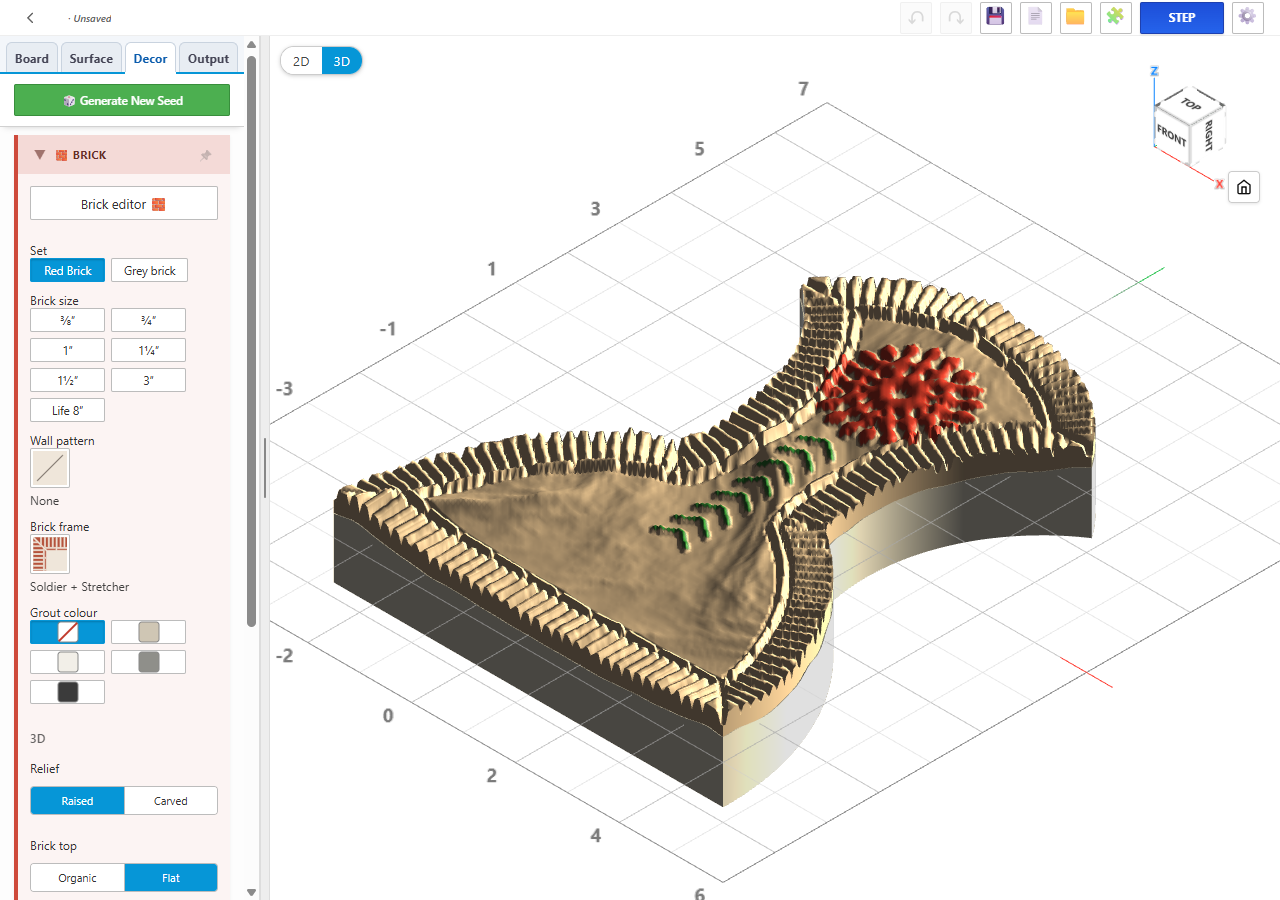1280x900 pixels.
Task: Select Carved relief option
Action: click(x=171, y=801)
